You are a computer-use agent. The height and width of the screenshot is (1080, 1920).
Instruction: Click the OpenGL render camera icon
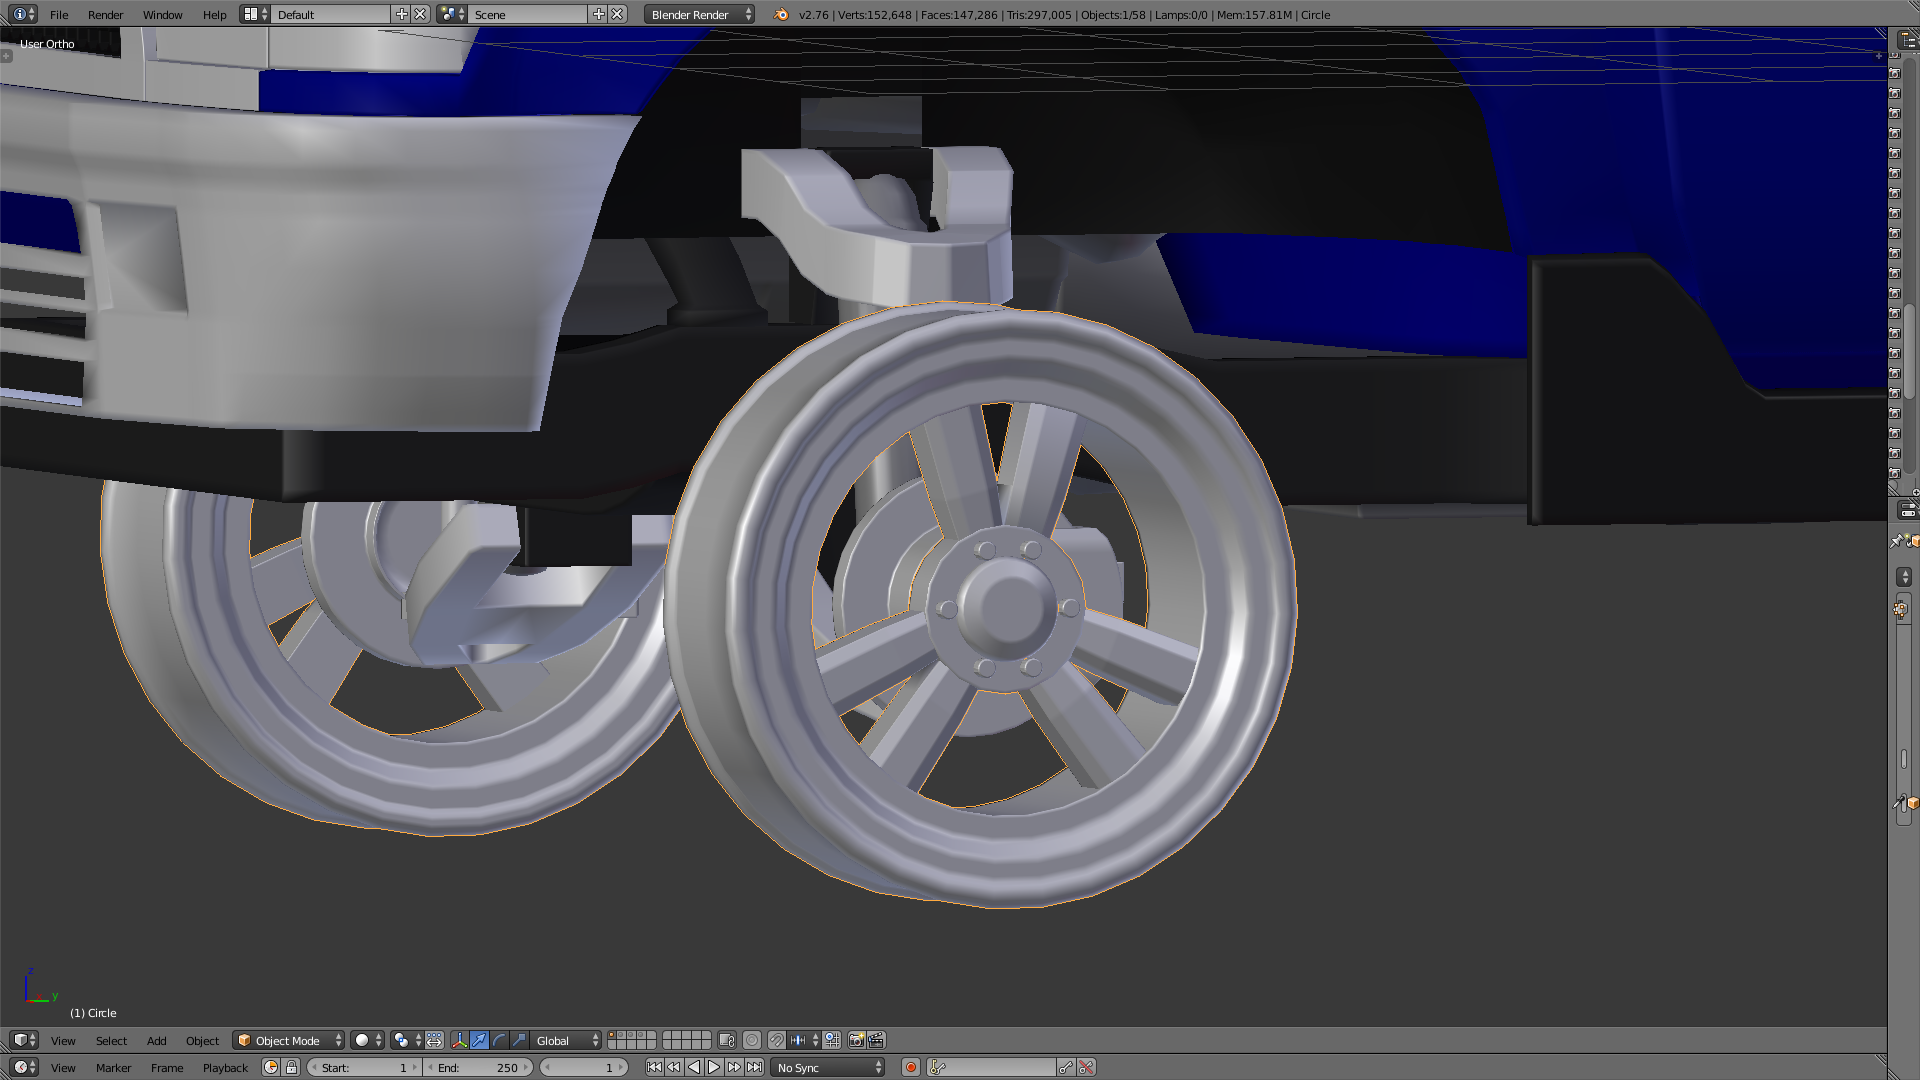pos(856,1040)
